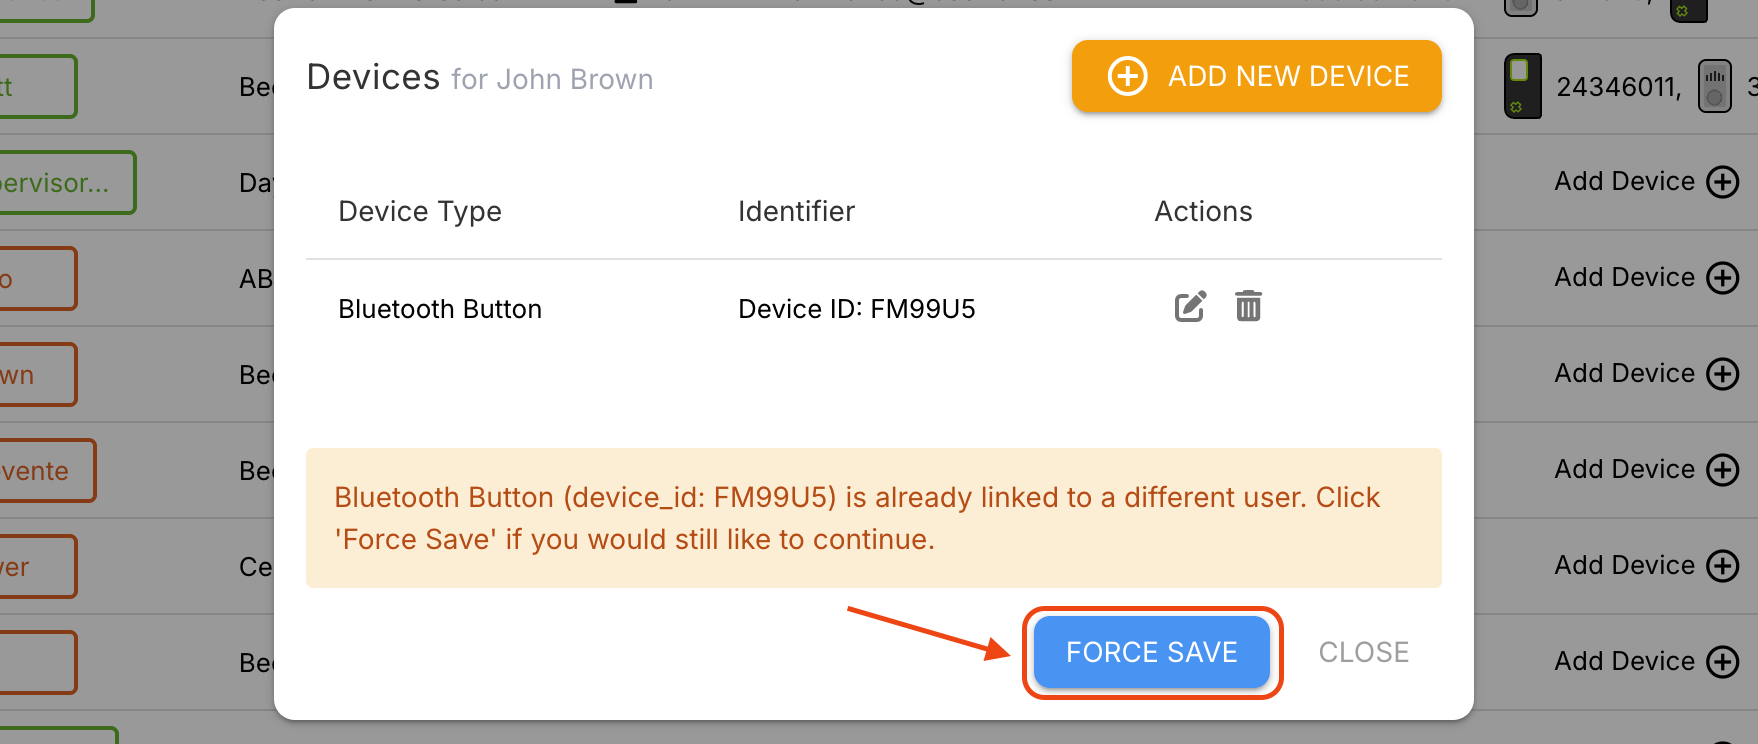Click the edit icon for Bluetooth Button
Image resolution: width=1758 pixels, height=744 pixels.
click(1190, 307)
